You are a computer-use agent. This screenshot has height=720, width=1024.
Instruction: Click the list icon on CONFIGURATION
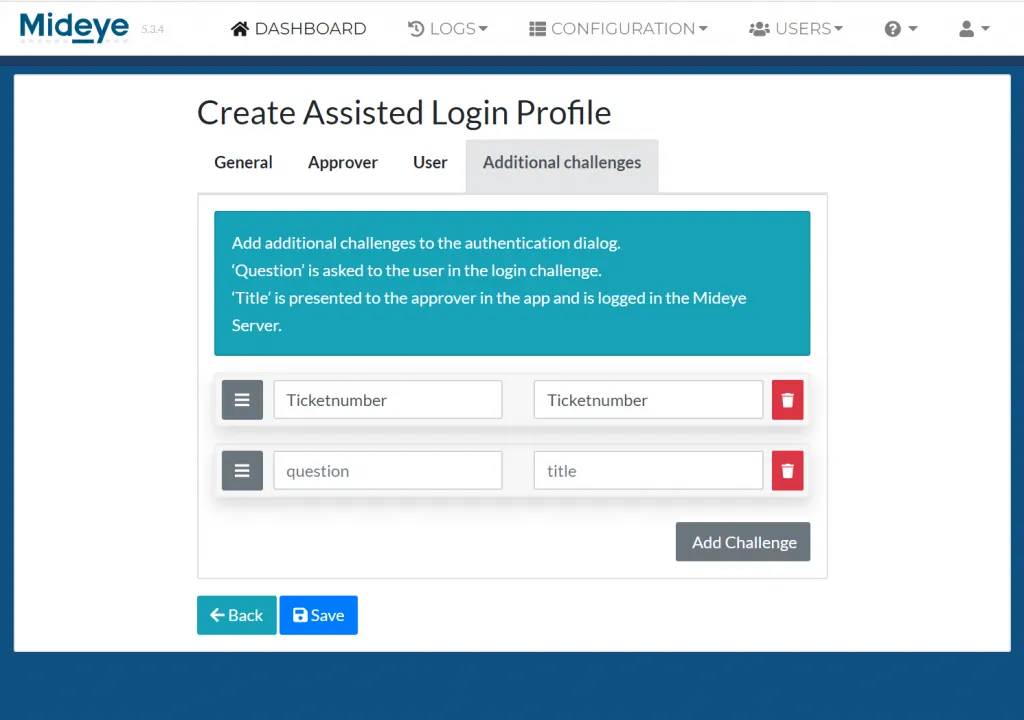(x=538, y=28)
